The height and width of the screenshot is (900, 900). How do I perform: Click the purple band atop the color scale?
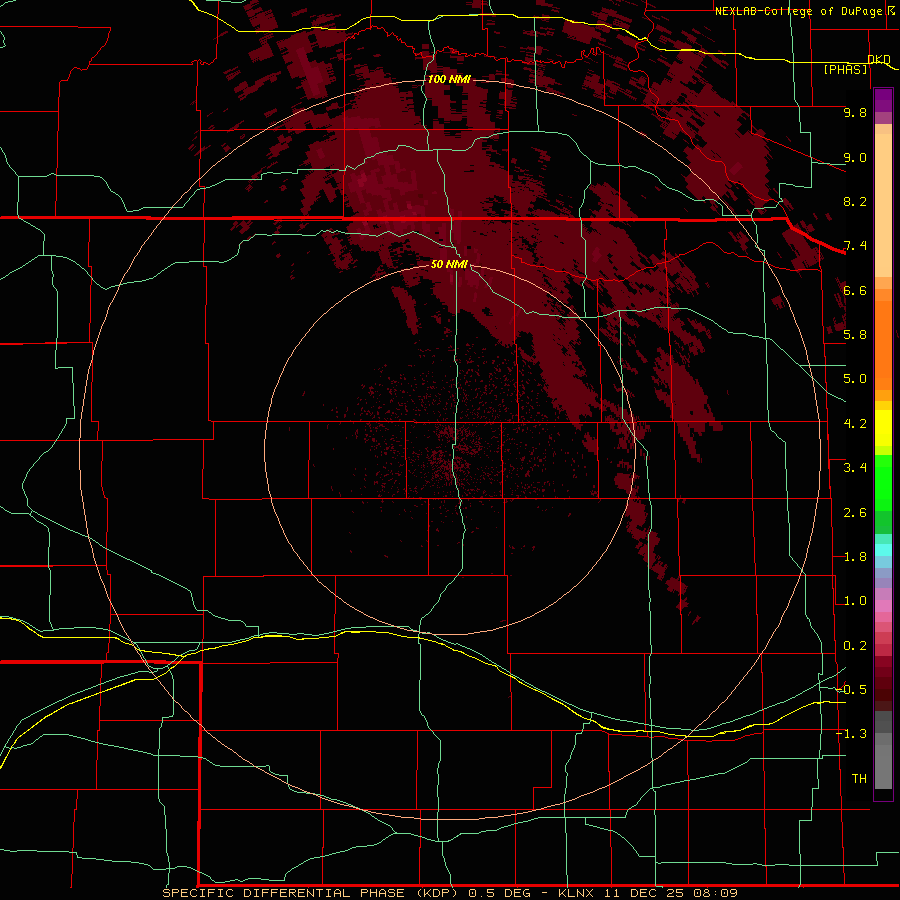click(883, 100)
